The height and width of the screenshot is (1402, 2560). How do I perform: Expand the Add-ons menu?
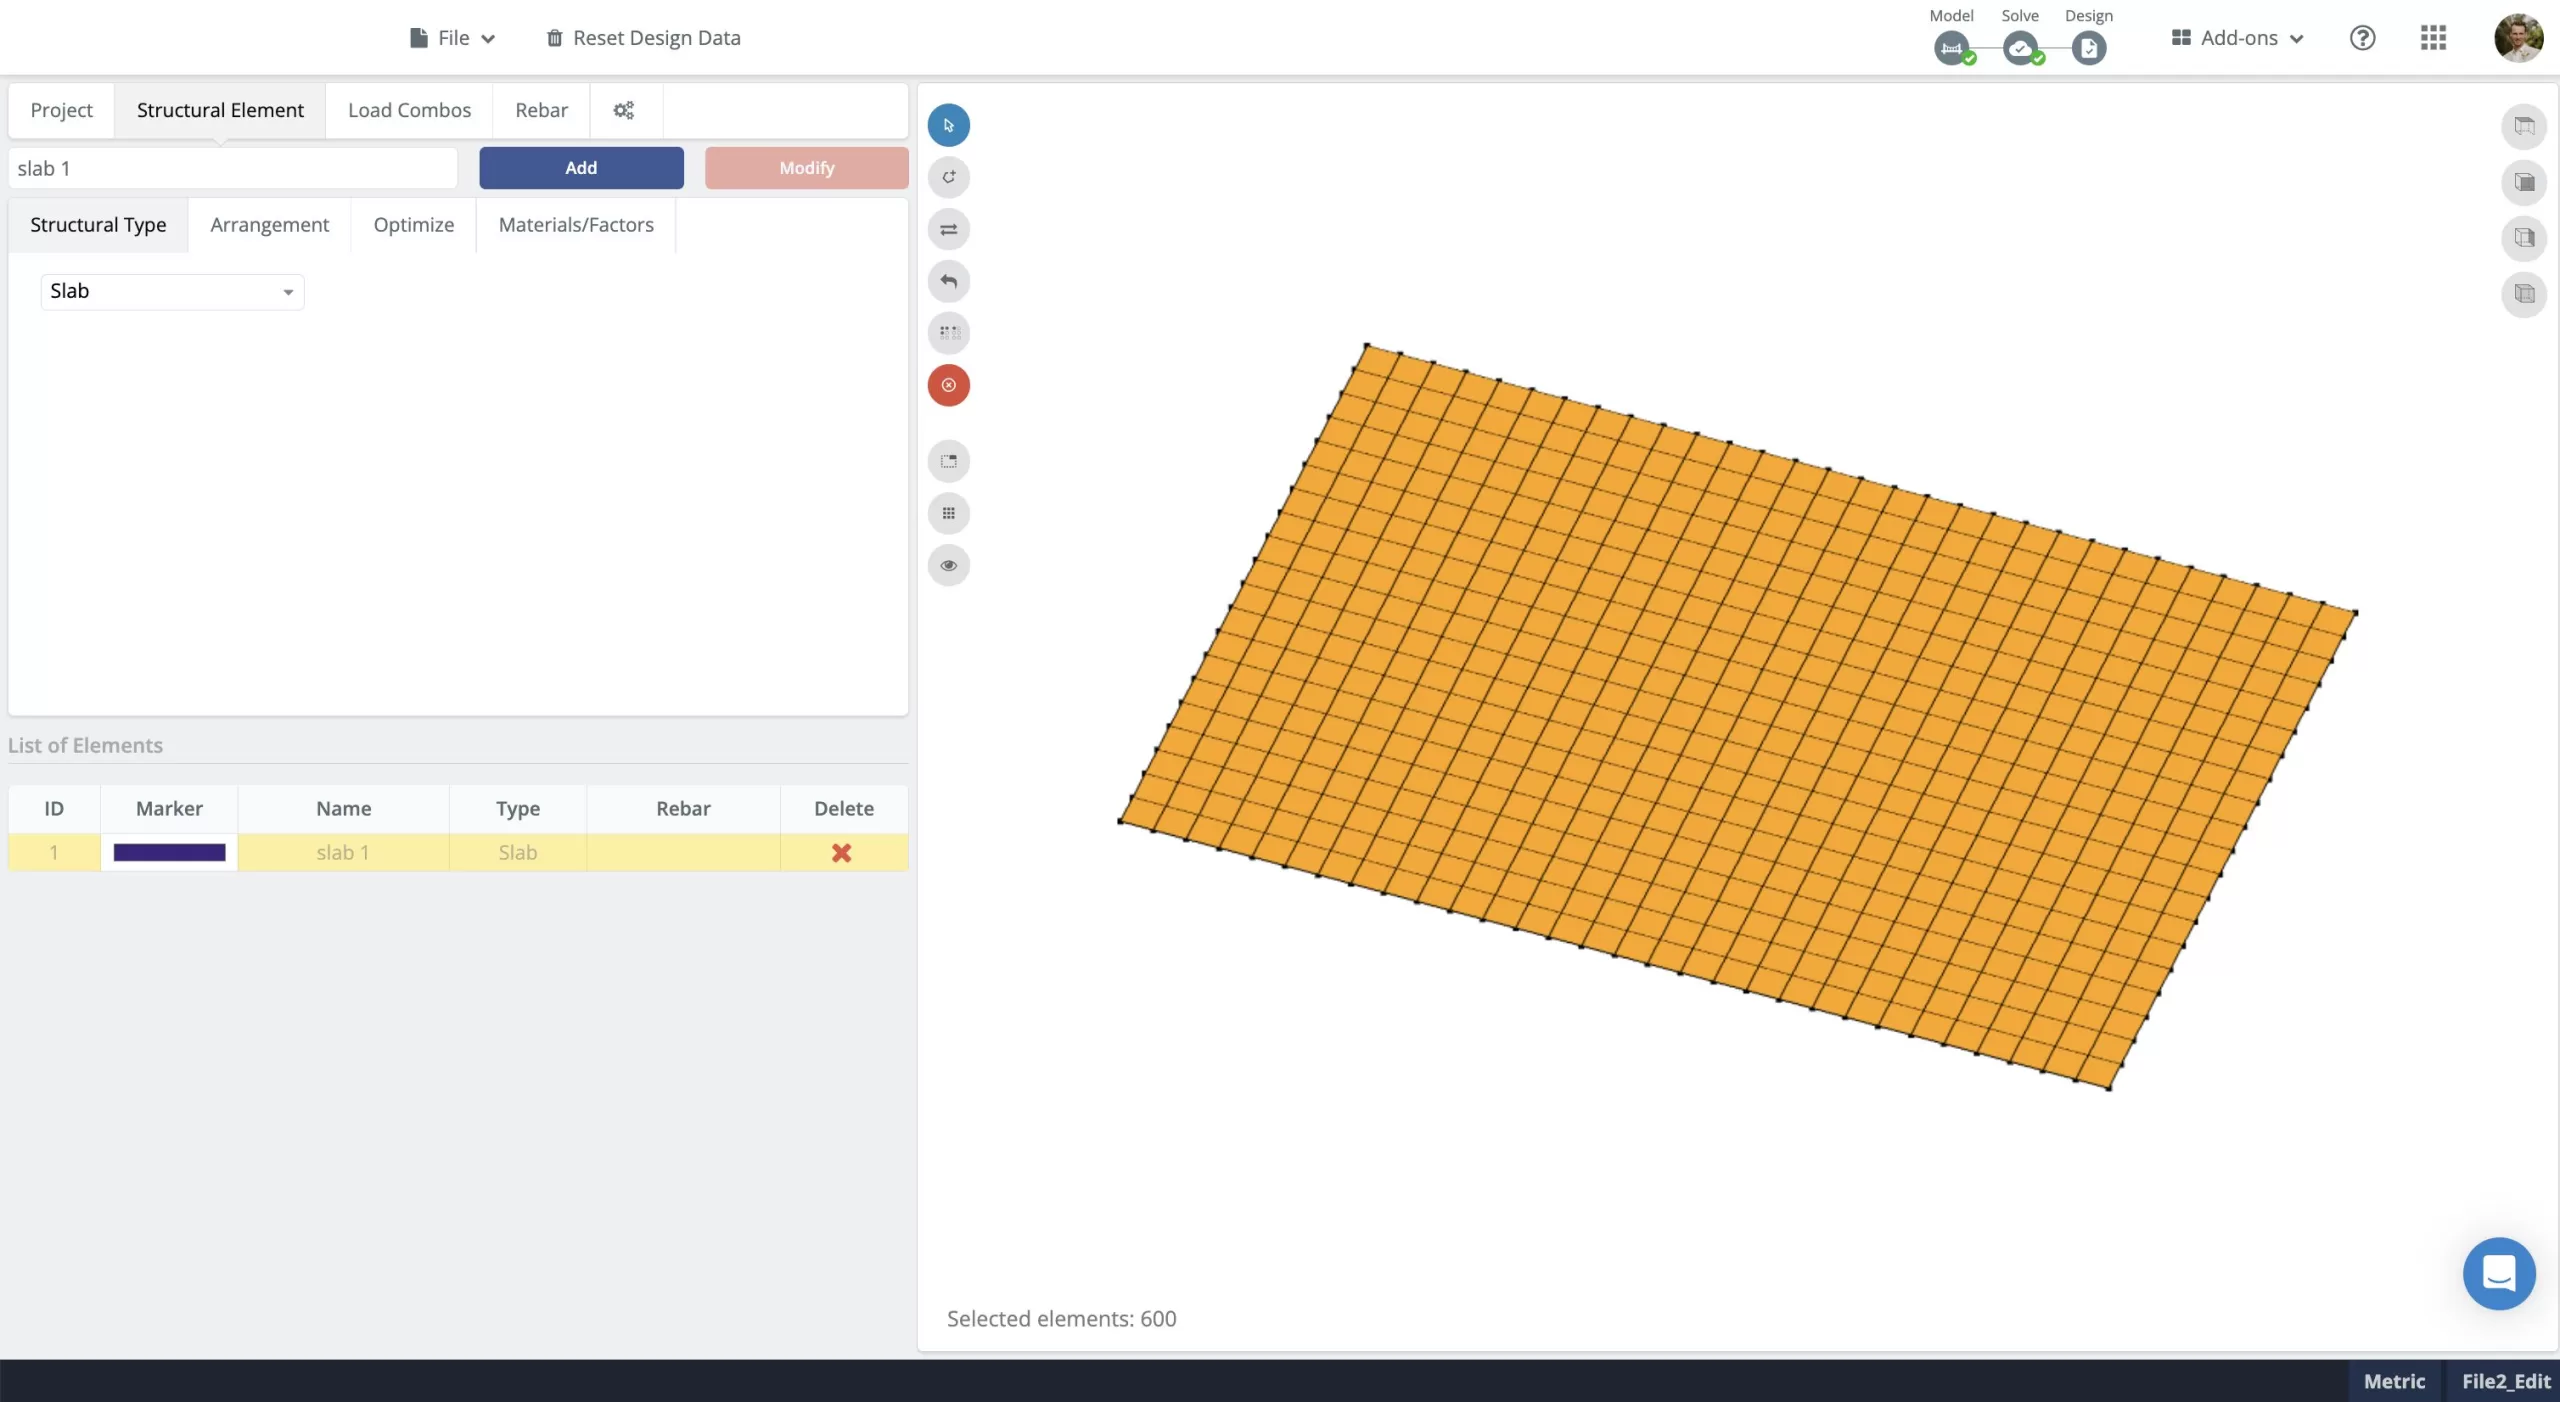2238,38
